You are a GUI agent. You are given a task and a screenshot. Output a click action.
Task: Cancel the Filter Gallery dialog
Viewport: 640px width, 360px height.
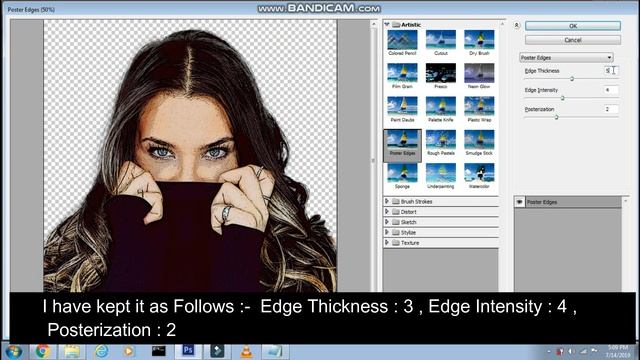pos(573,40)
